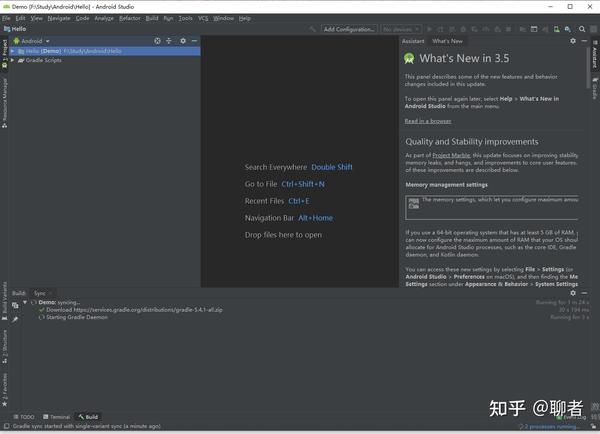Open the SDK Manager icon
The height and width of the screenshot is (434, 600).
coord(568,29)
